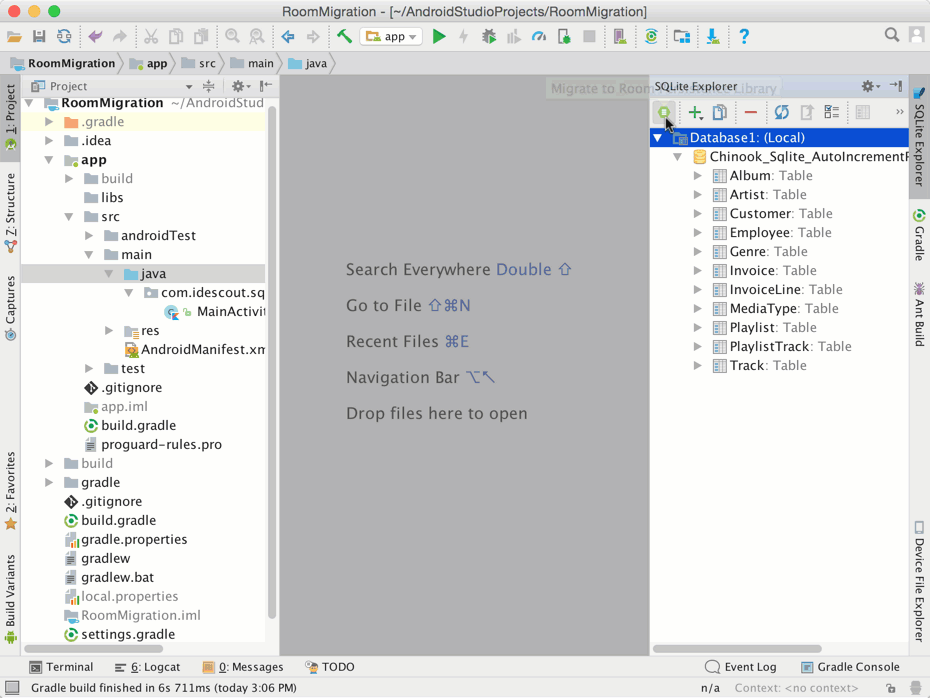
Task: Click the SDK Manager download icon
Action: [x=713, y=37]
